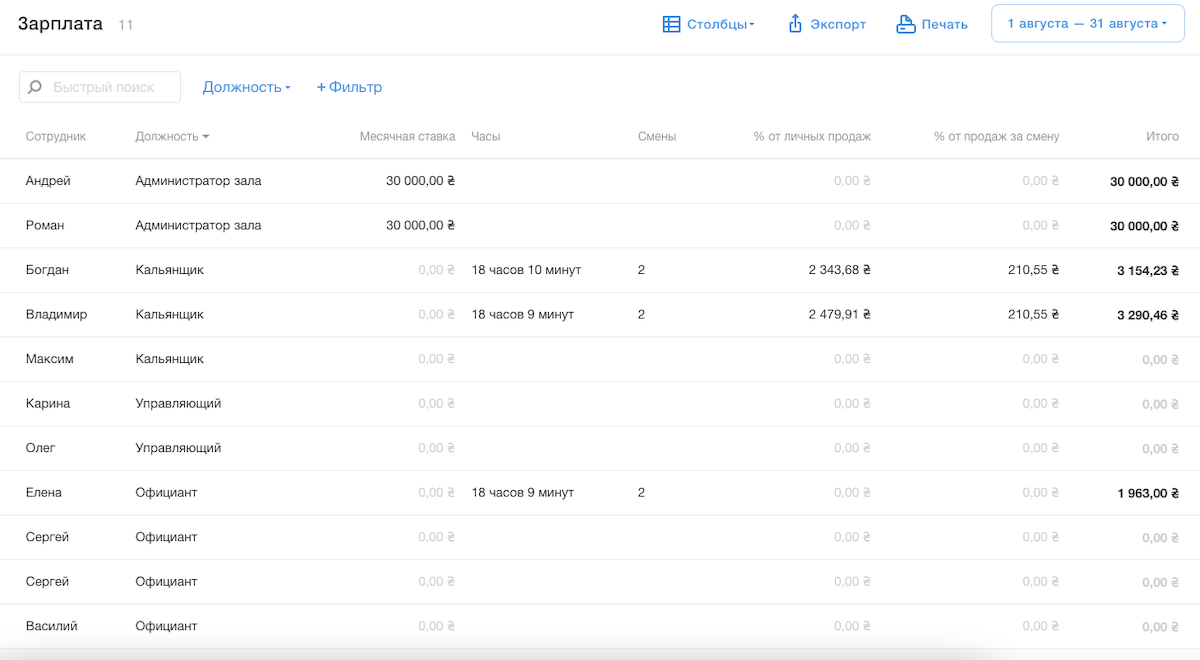
Task: Sort by Месячная ставка column header
Action: [407, 136]
